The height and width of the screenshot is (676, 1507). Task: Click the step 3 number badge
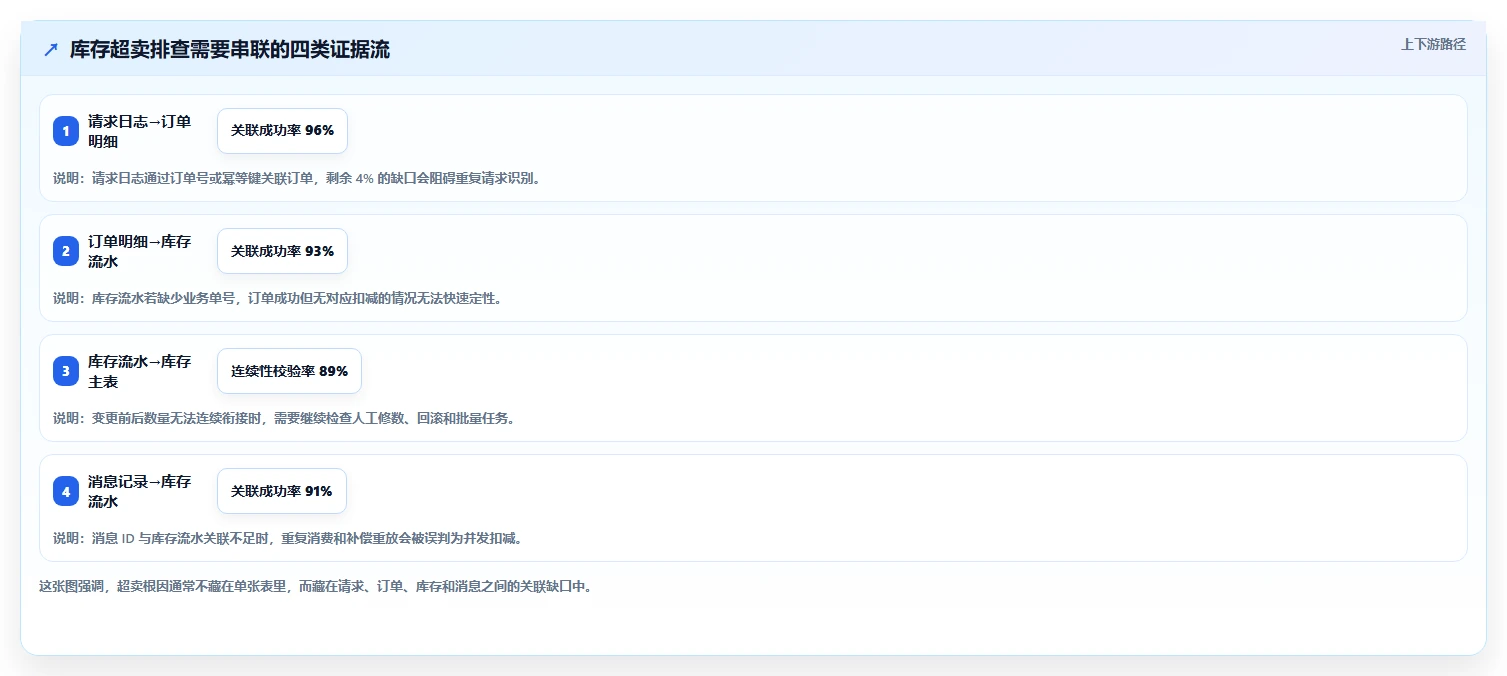pos(66,371)
